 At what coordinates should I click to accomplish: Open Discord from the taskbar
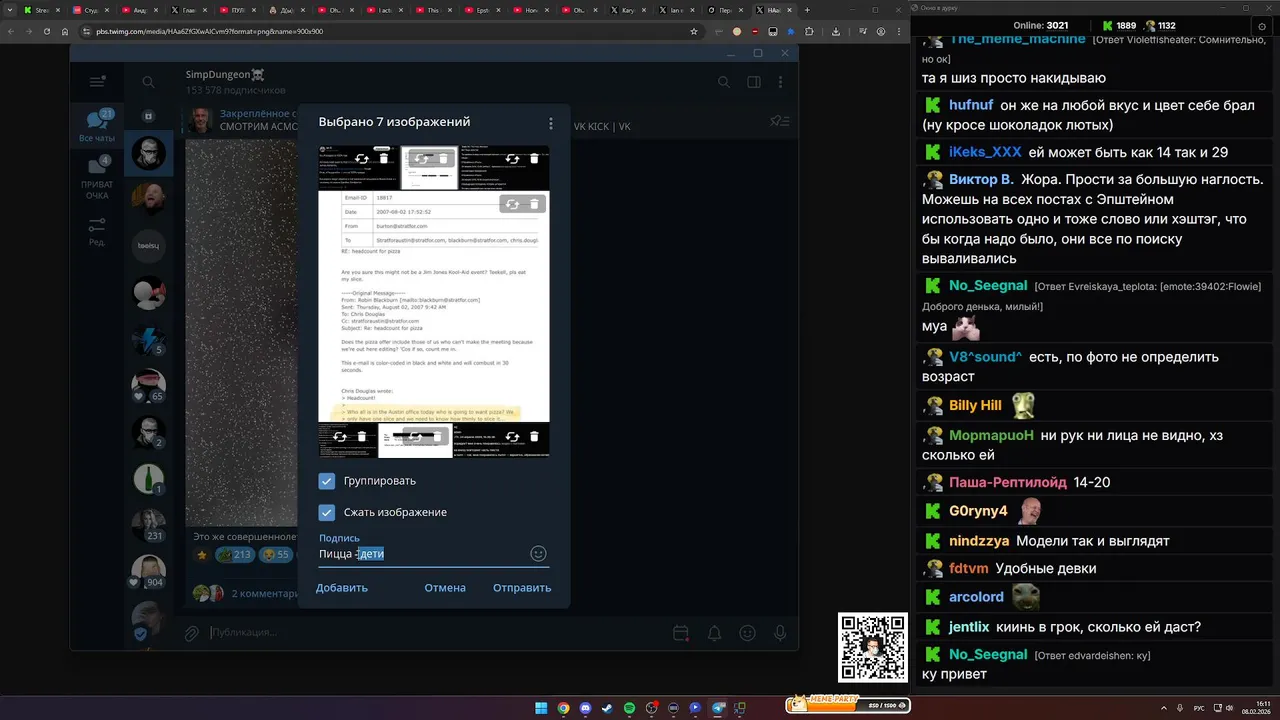pos(585,708)
